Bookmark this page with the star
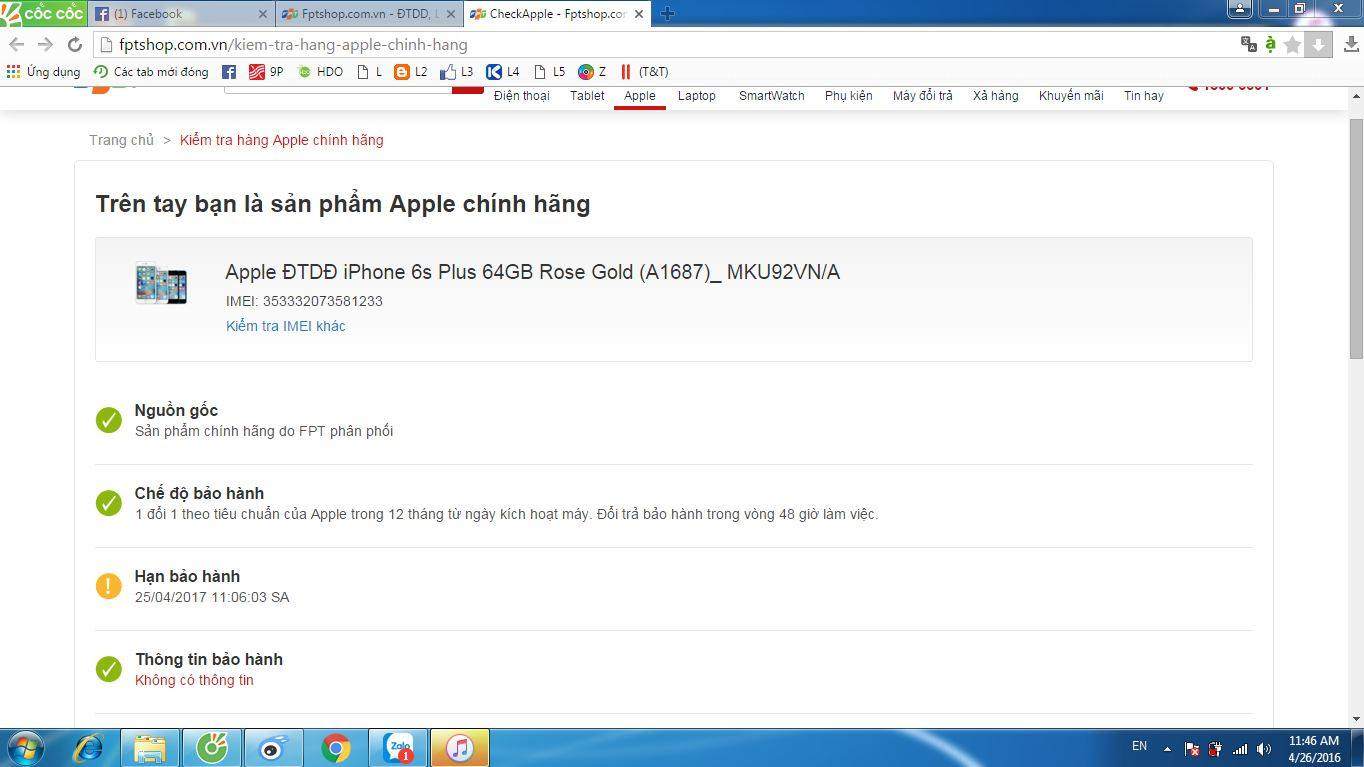The height and width of the screenshot is (767, 1364). [1292, 44]
